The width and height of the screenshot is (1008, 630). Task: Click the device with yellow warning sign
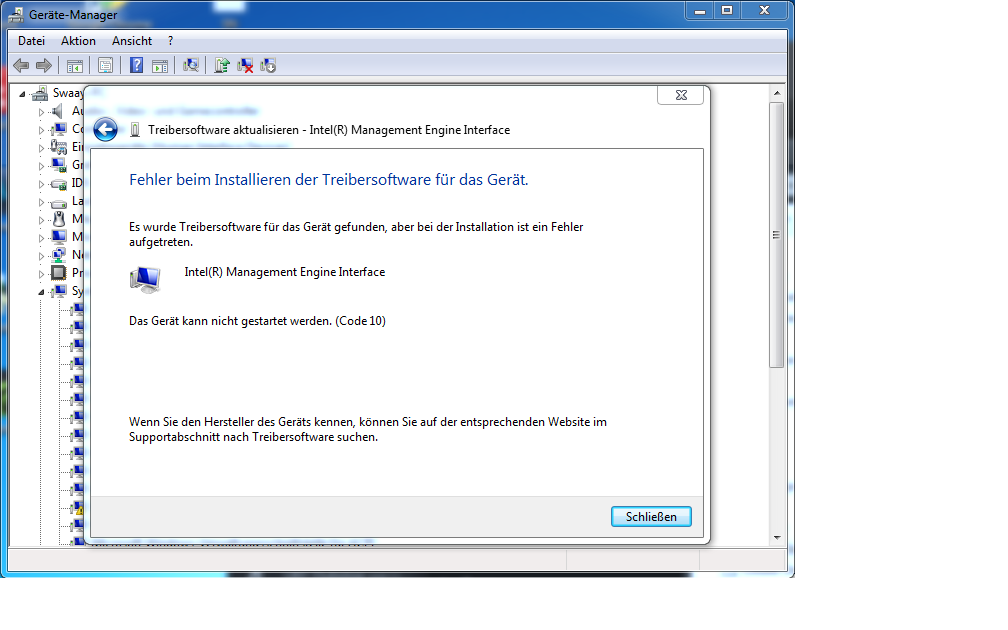[x=78, y=508]
